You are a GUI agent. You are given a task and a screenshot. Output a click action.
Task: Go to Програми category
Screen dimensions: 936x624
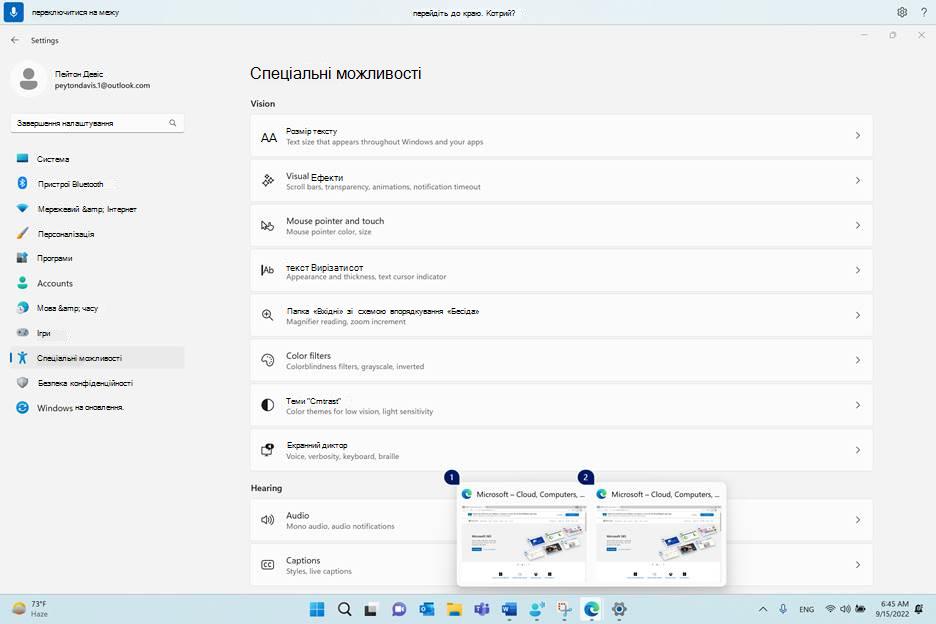point(97,258)
